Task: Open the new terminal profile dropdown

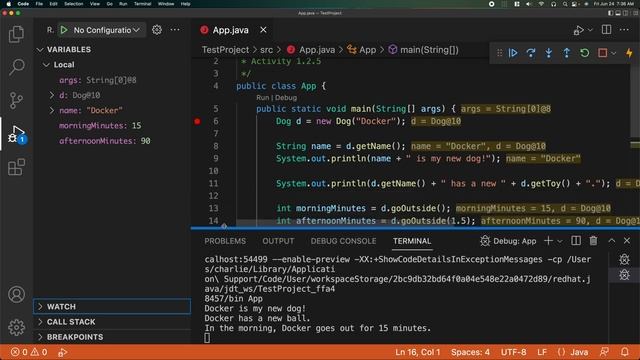Action: pyautogui.click(x=560, y=241)
